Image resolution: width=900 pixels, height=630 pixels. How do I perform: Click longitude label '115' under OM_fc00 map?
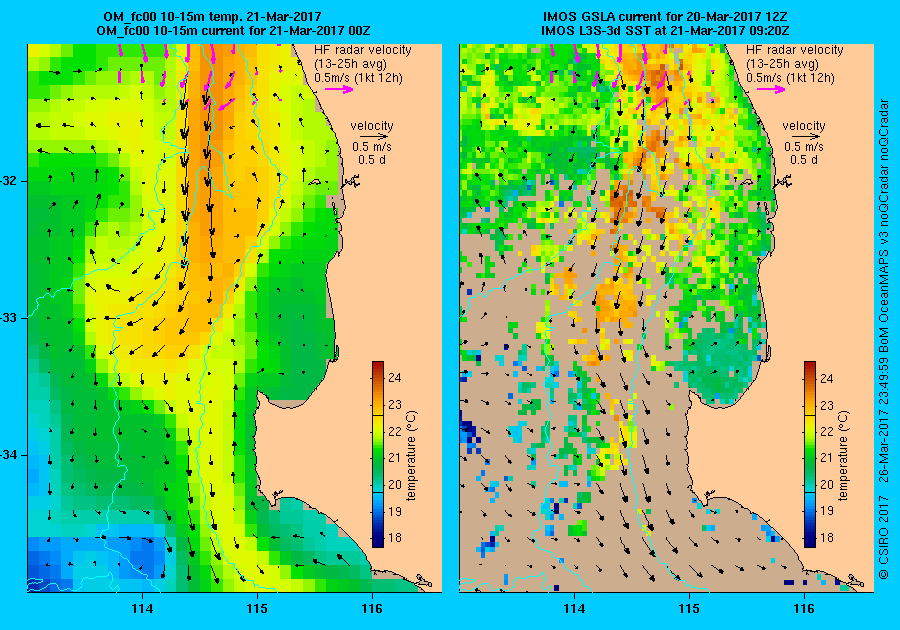coord(257,609)
